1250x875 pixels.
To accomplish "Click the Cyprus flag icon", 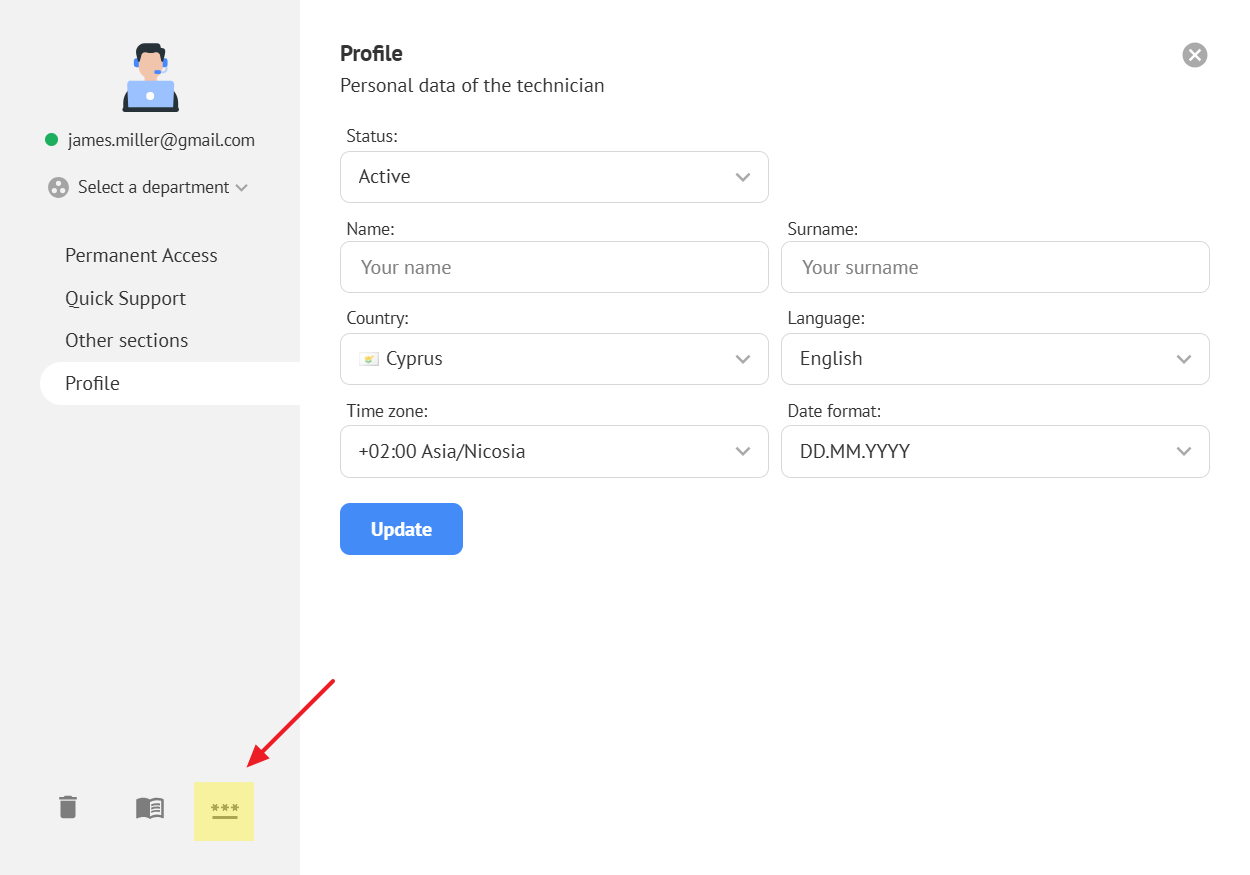I will click(369, 359).
